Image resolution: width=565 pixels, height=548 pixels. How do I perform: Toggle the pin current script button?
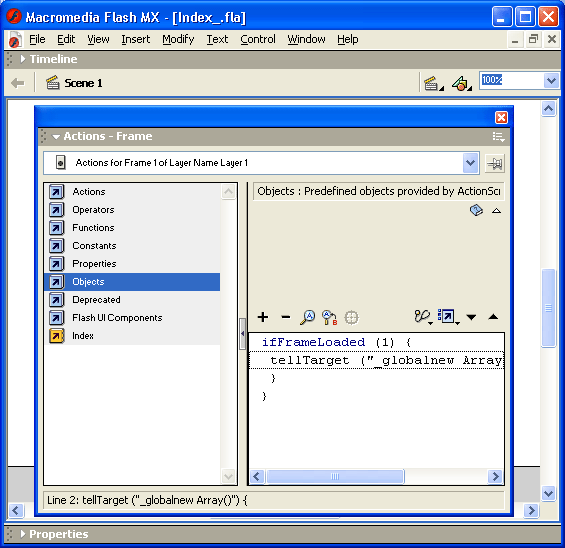pyautogui.click(x=495, y=164)
